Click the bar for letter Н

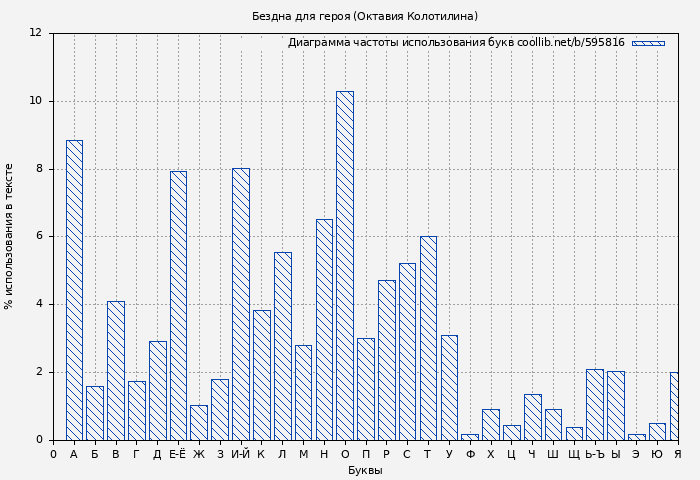point(324,329)
